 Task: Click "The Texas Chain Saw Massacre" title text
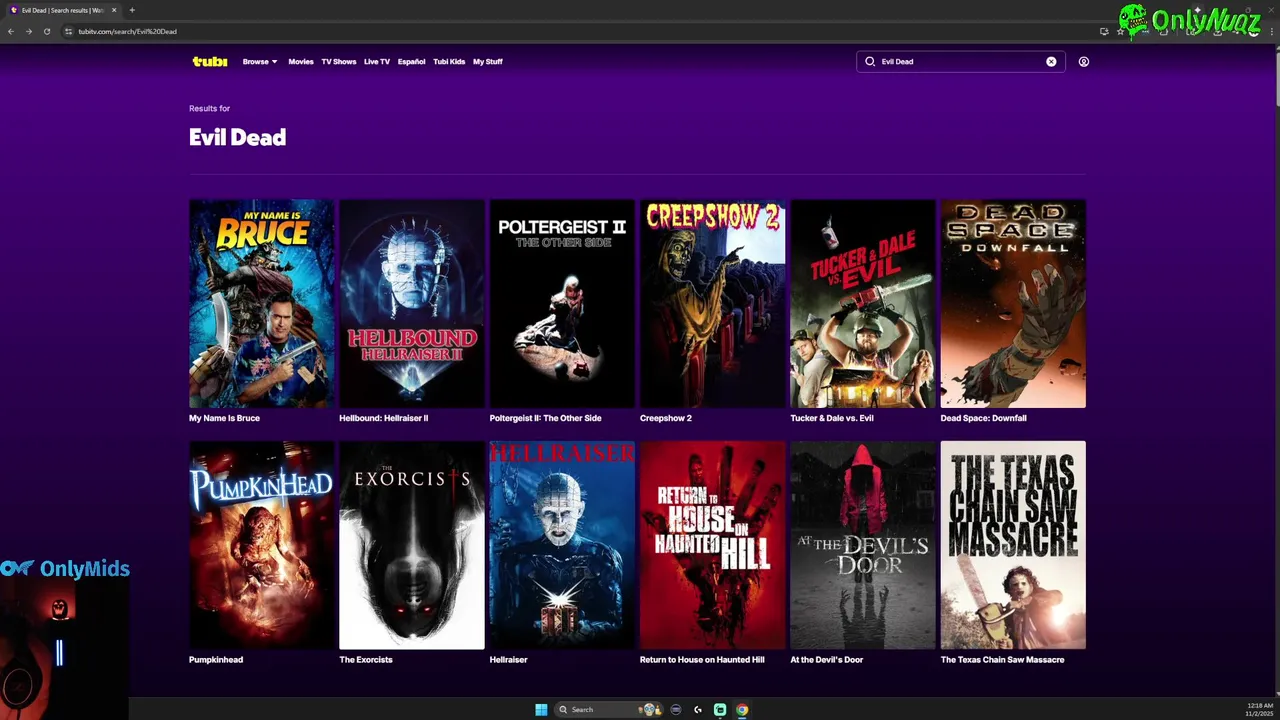[x=1003, y=660]
